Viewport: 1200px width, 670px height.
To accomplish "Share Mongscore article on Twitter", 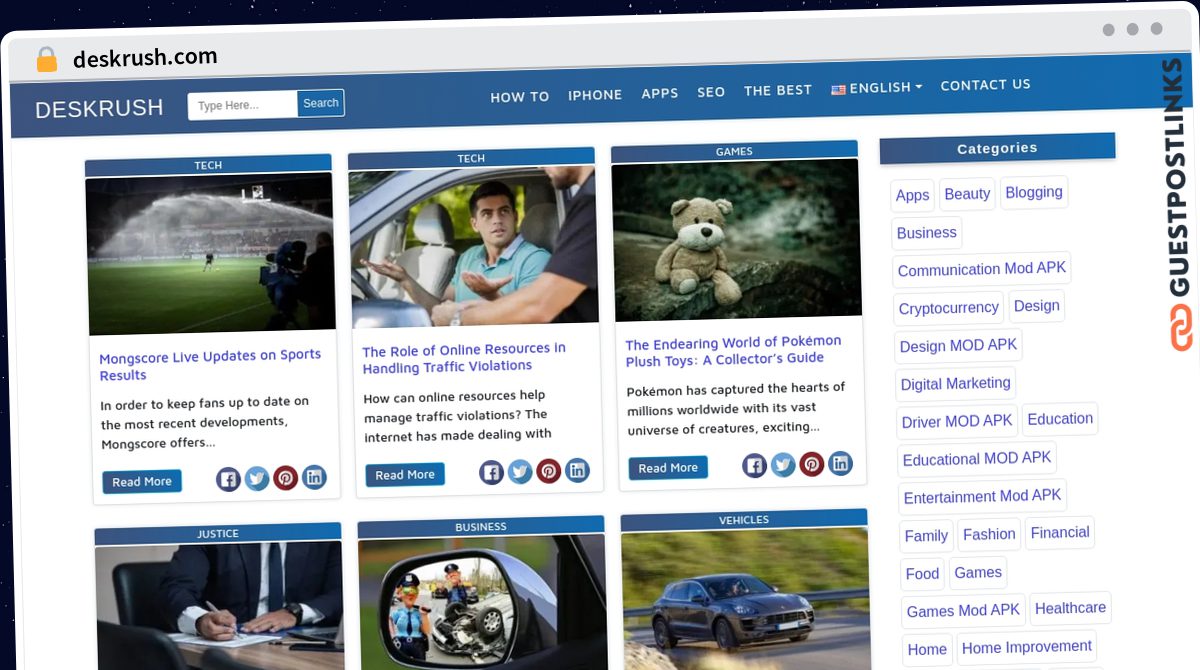I will [257, 479].
